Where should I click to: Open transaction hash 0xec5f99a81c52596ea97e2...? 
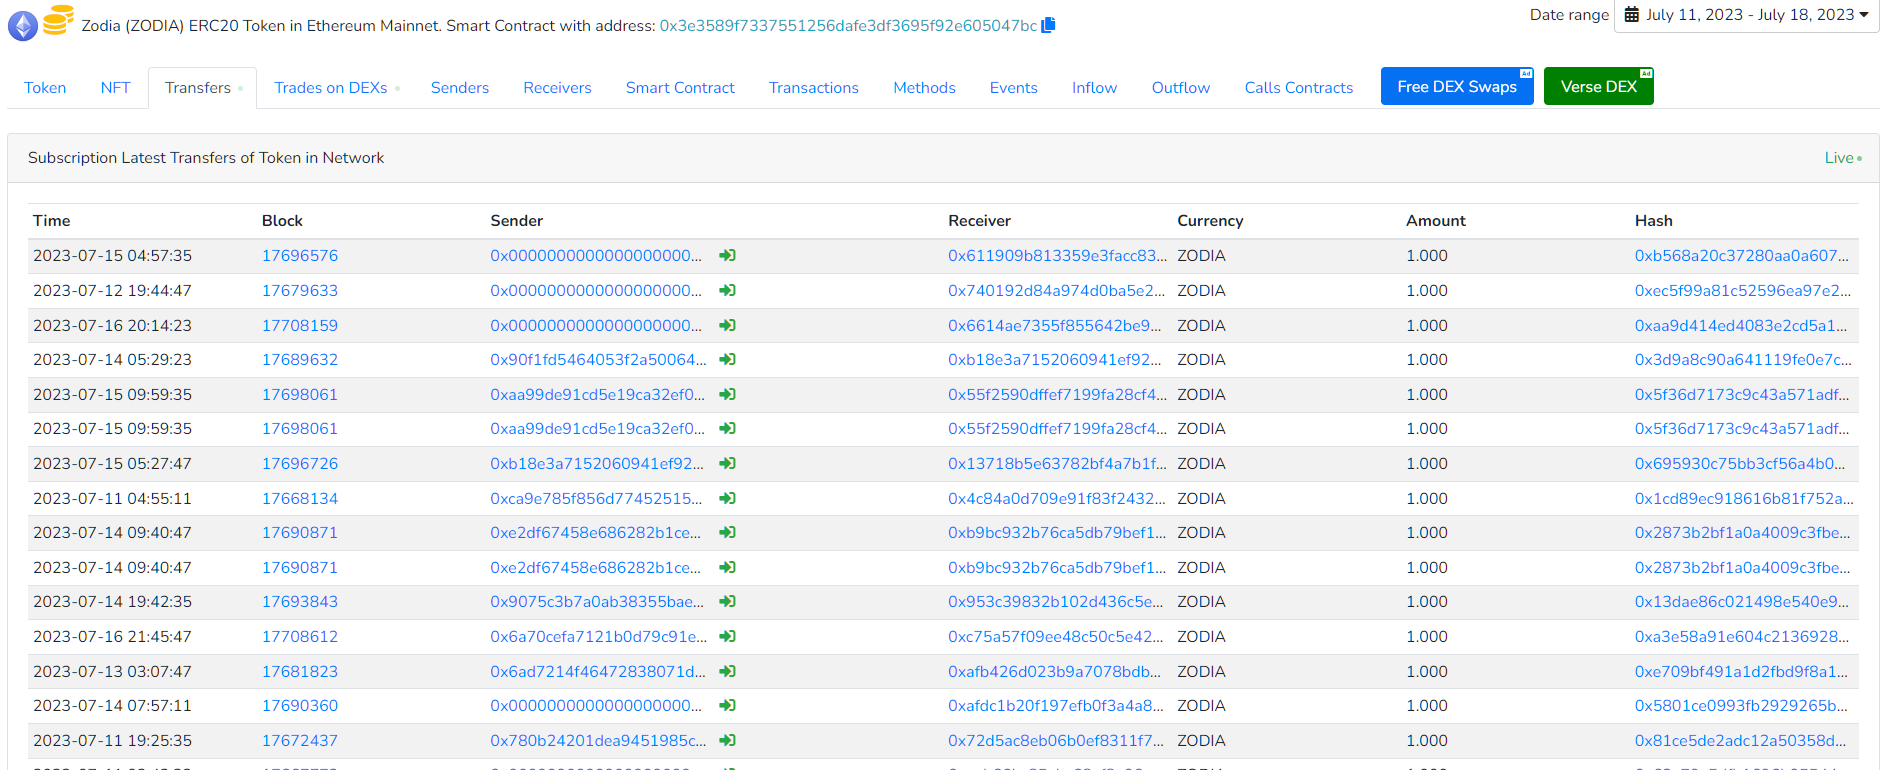coord(1743,291)
